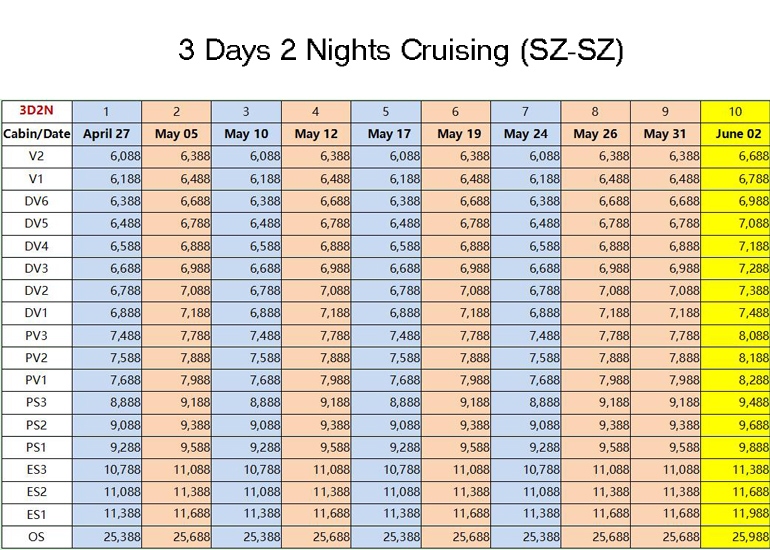
Task: Select the DV4 price under May 19
Action: [x=456, y=246]
